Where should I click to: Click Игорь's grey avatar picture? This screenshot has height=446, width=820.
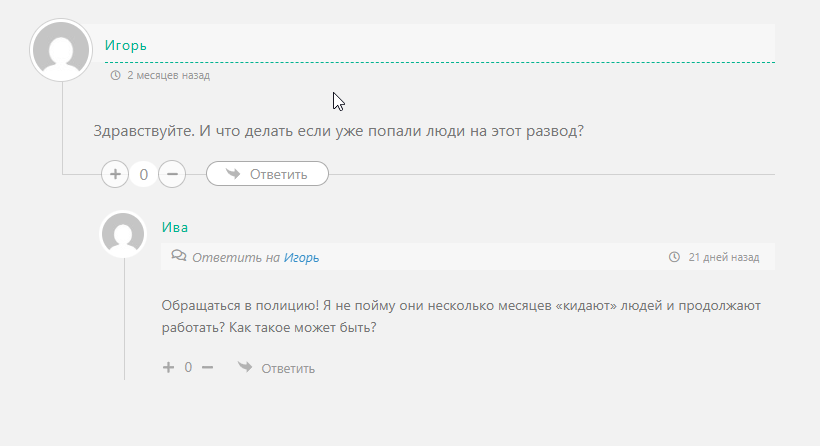point(62,50)
